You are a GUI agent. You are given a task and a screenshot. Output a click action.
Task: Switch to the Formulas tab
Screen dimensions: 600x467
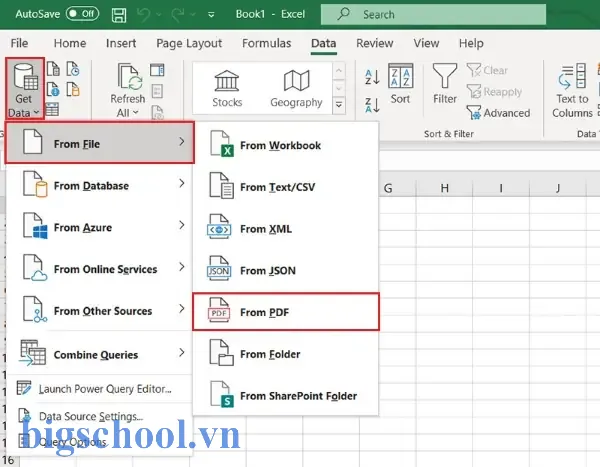point(267,43)
